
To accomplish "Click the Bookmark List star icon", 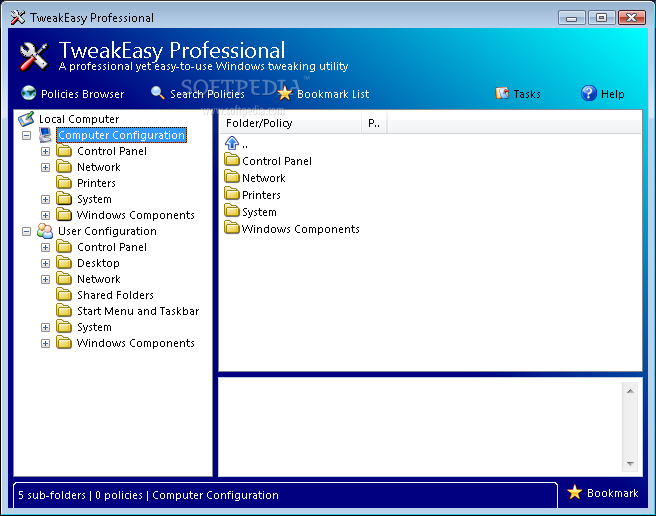I will pos(284,93).
